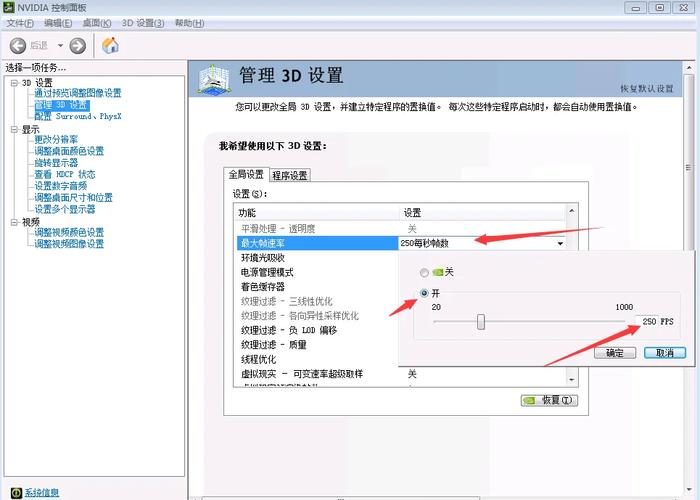700x500 pixels.
Task: Select the 关 radio button
Action: click(x=424, y=272)
